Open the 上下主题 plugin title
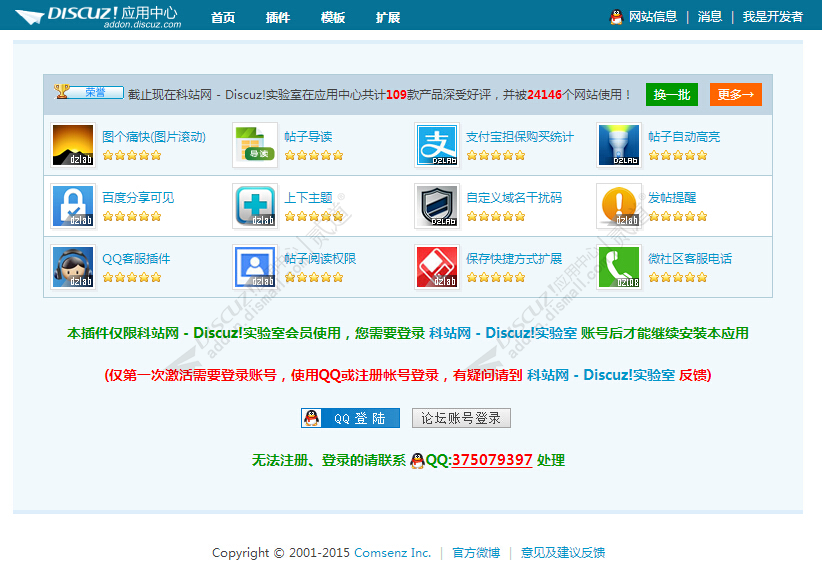822x582 pixels. pyautogui.click(x=308, y=198)
